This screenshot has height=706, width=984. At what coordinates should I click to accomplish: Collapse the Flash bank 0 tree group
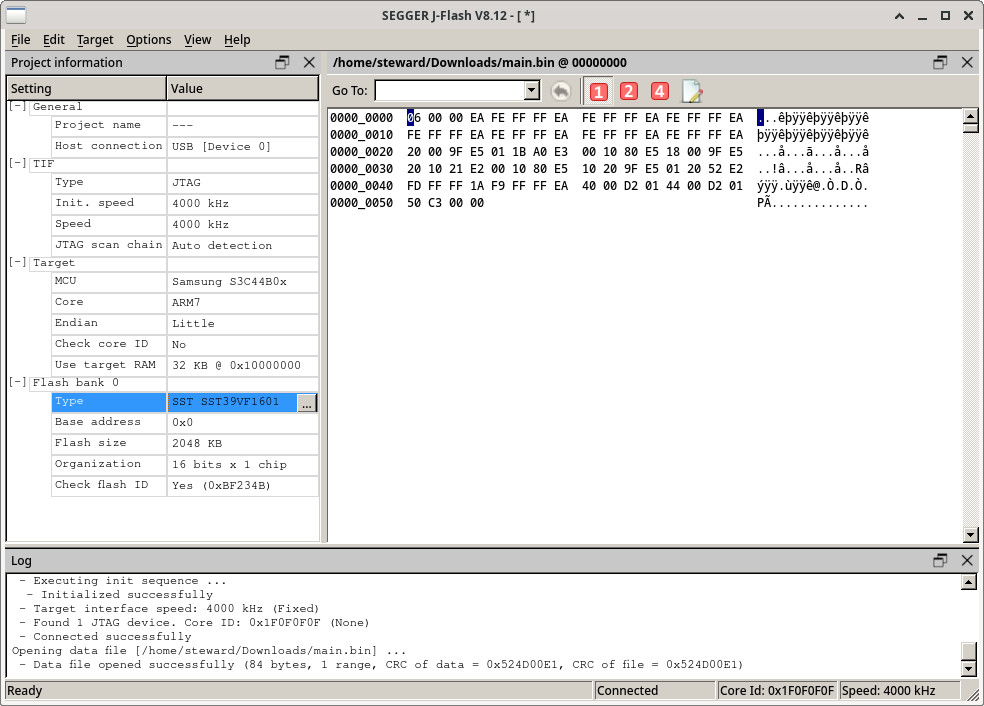pyautogui.click(x=18, y=382)
